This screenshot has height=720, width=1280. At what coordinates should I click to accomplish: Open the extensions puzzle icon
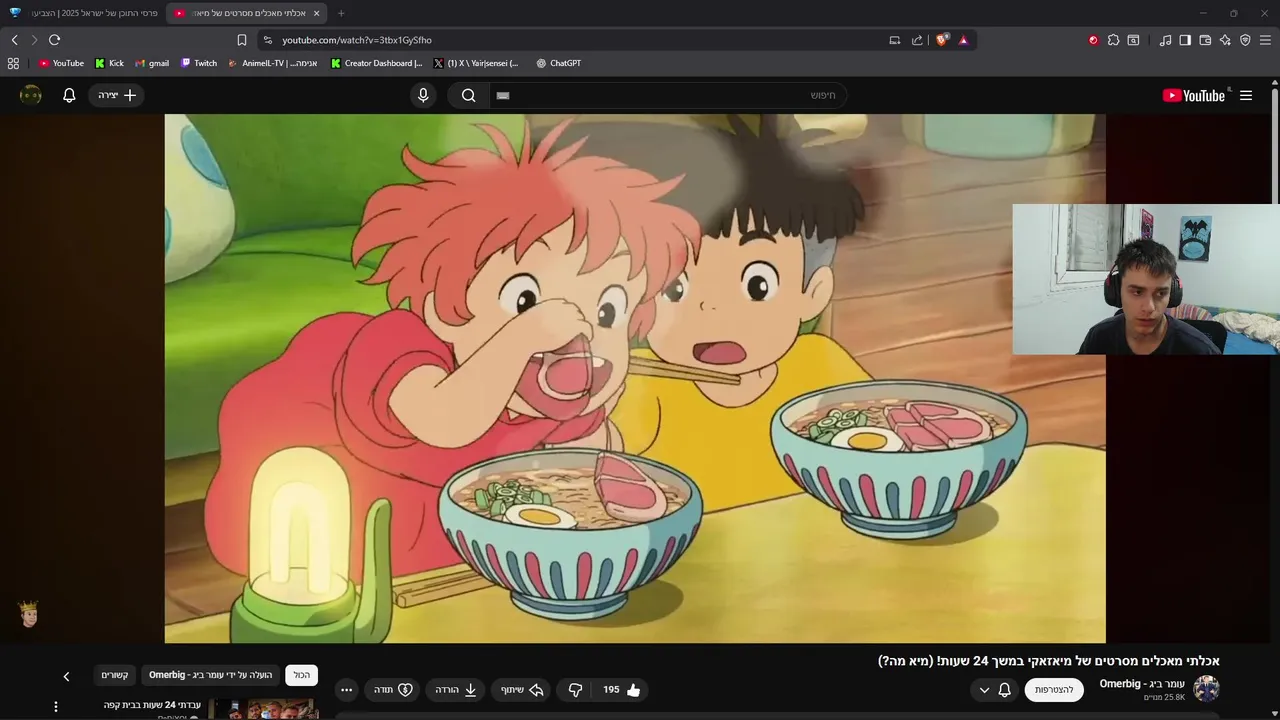coord(1113,40)
